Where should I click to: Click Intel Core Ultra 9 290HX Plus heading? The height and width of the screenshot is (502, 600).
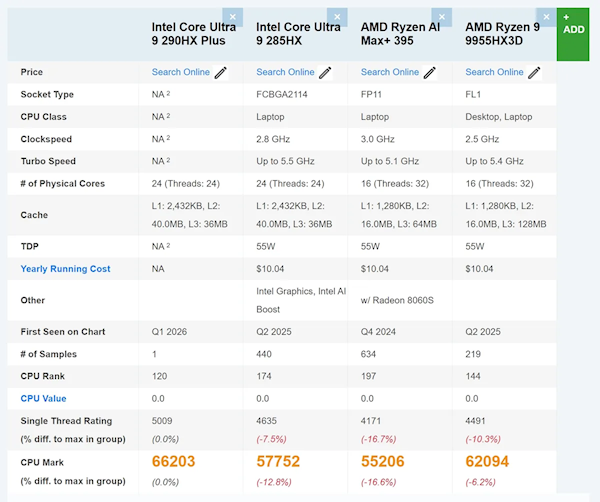197,35
